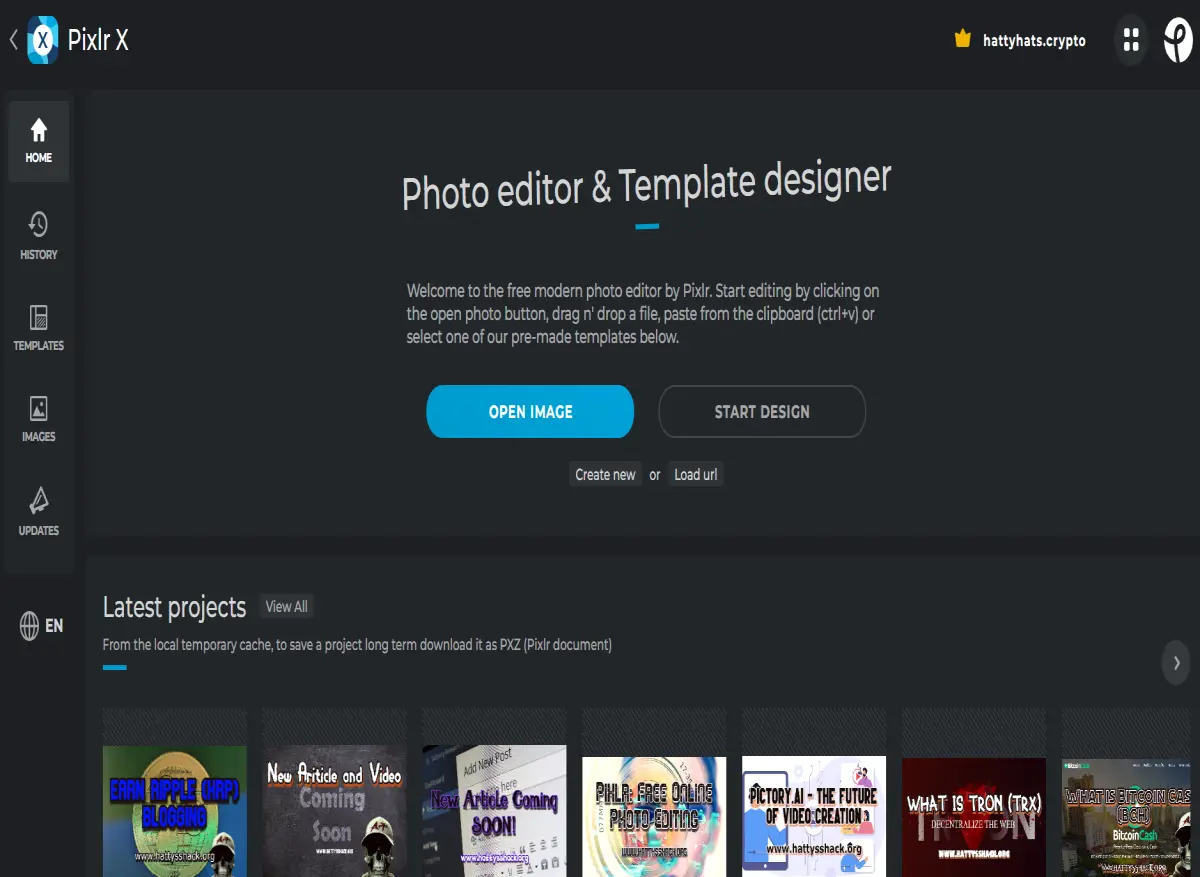Click the Create new link
This screenshot has width=1200, height=877.
click(x=605, y=475)
